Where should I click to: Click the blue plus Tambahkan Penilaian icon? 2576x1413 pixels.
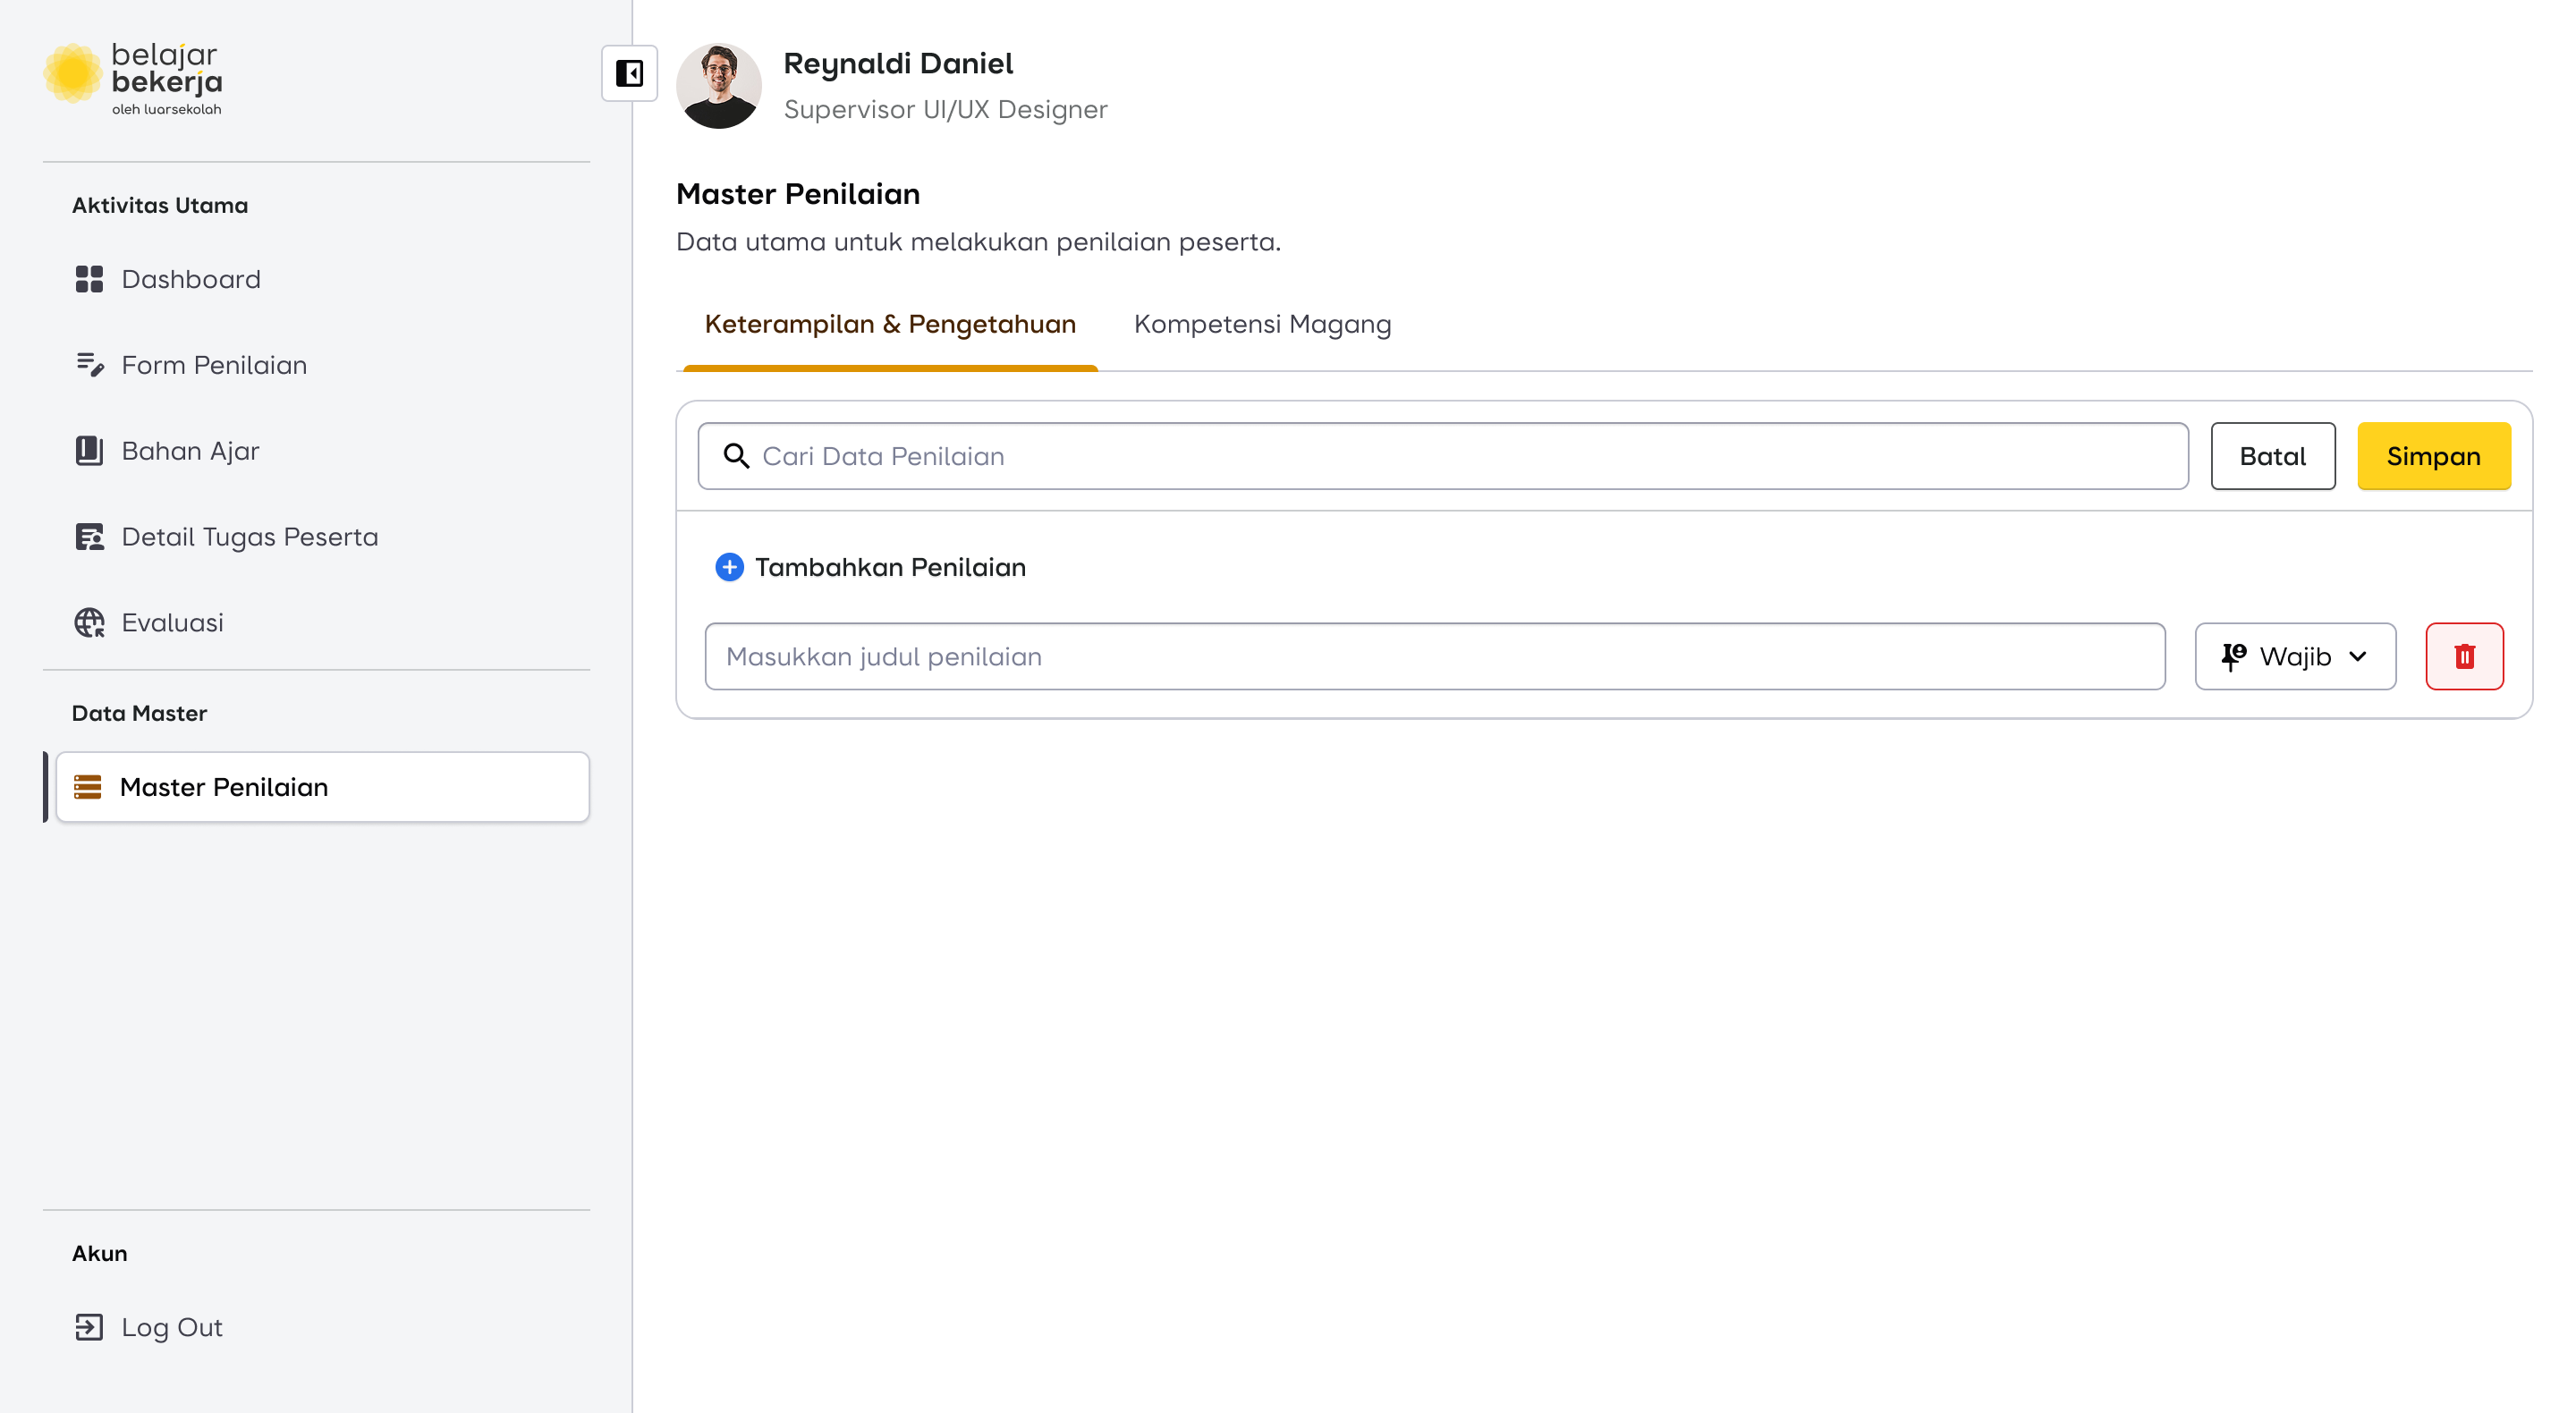tap(729, 567)
